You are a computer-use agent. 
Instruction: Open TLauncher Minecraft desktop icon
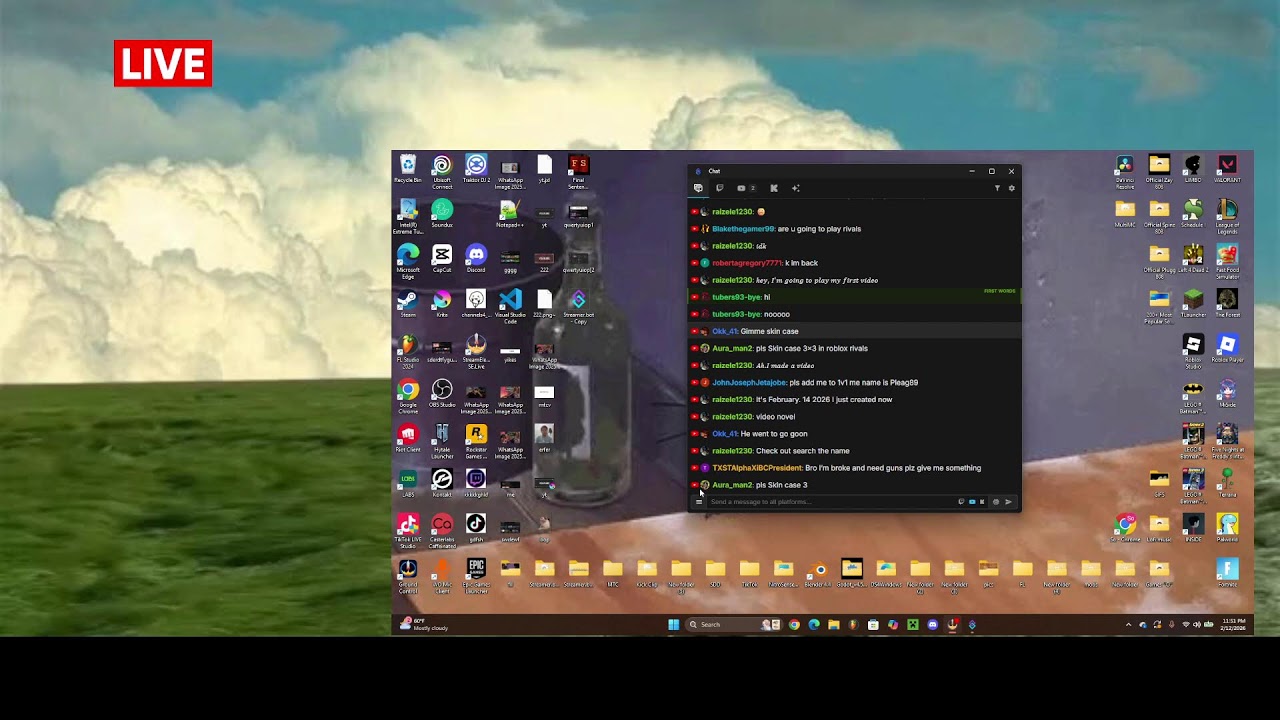[x=1193, y=302]
